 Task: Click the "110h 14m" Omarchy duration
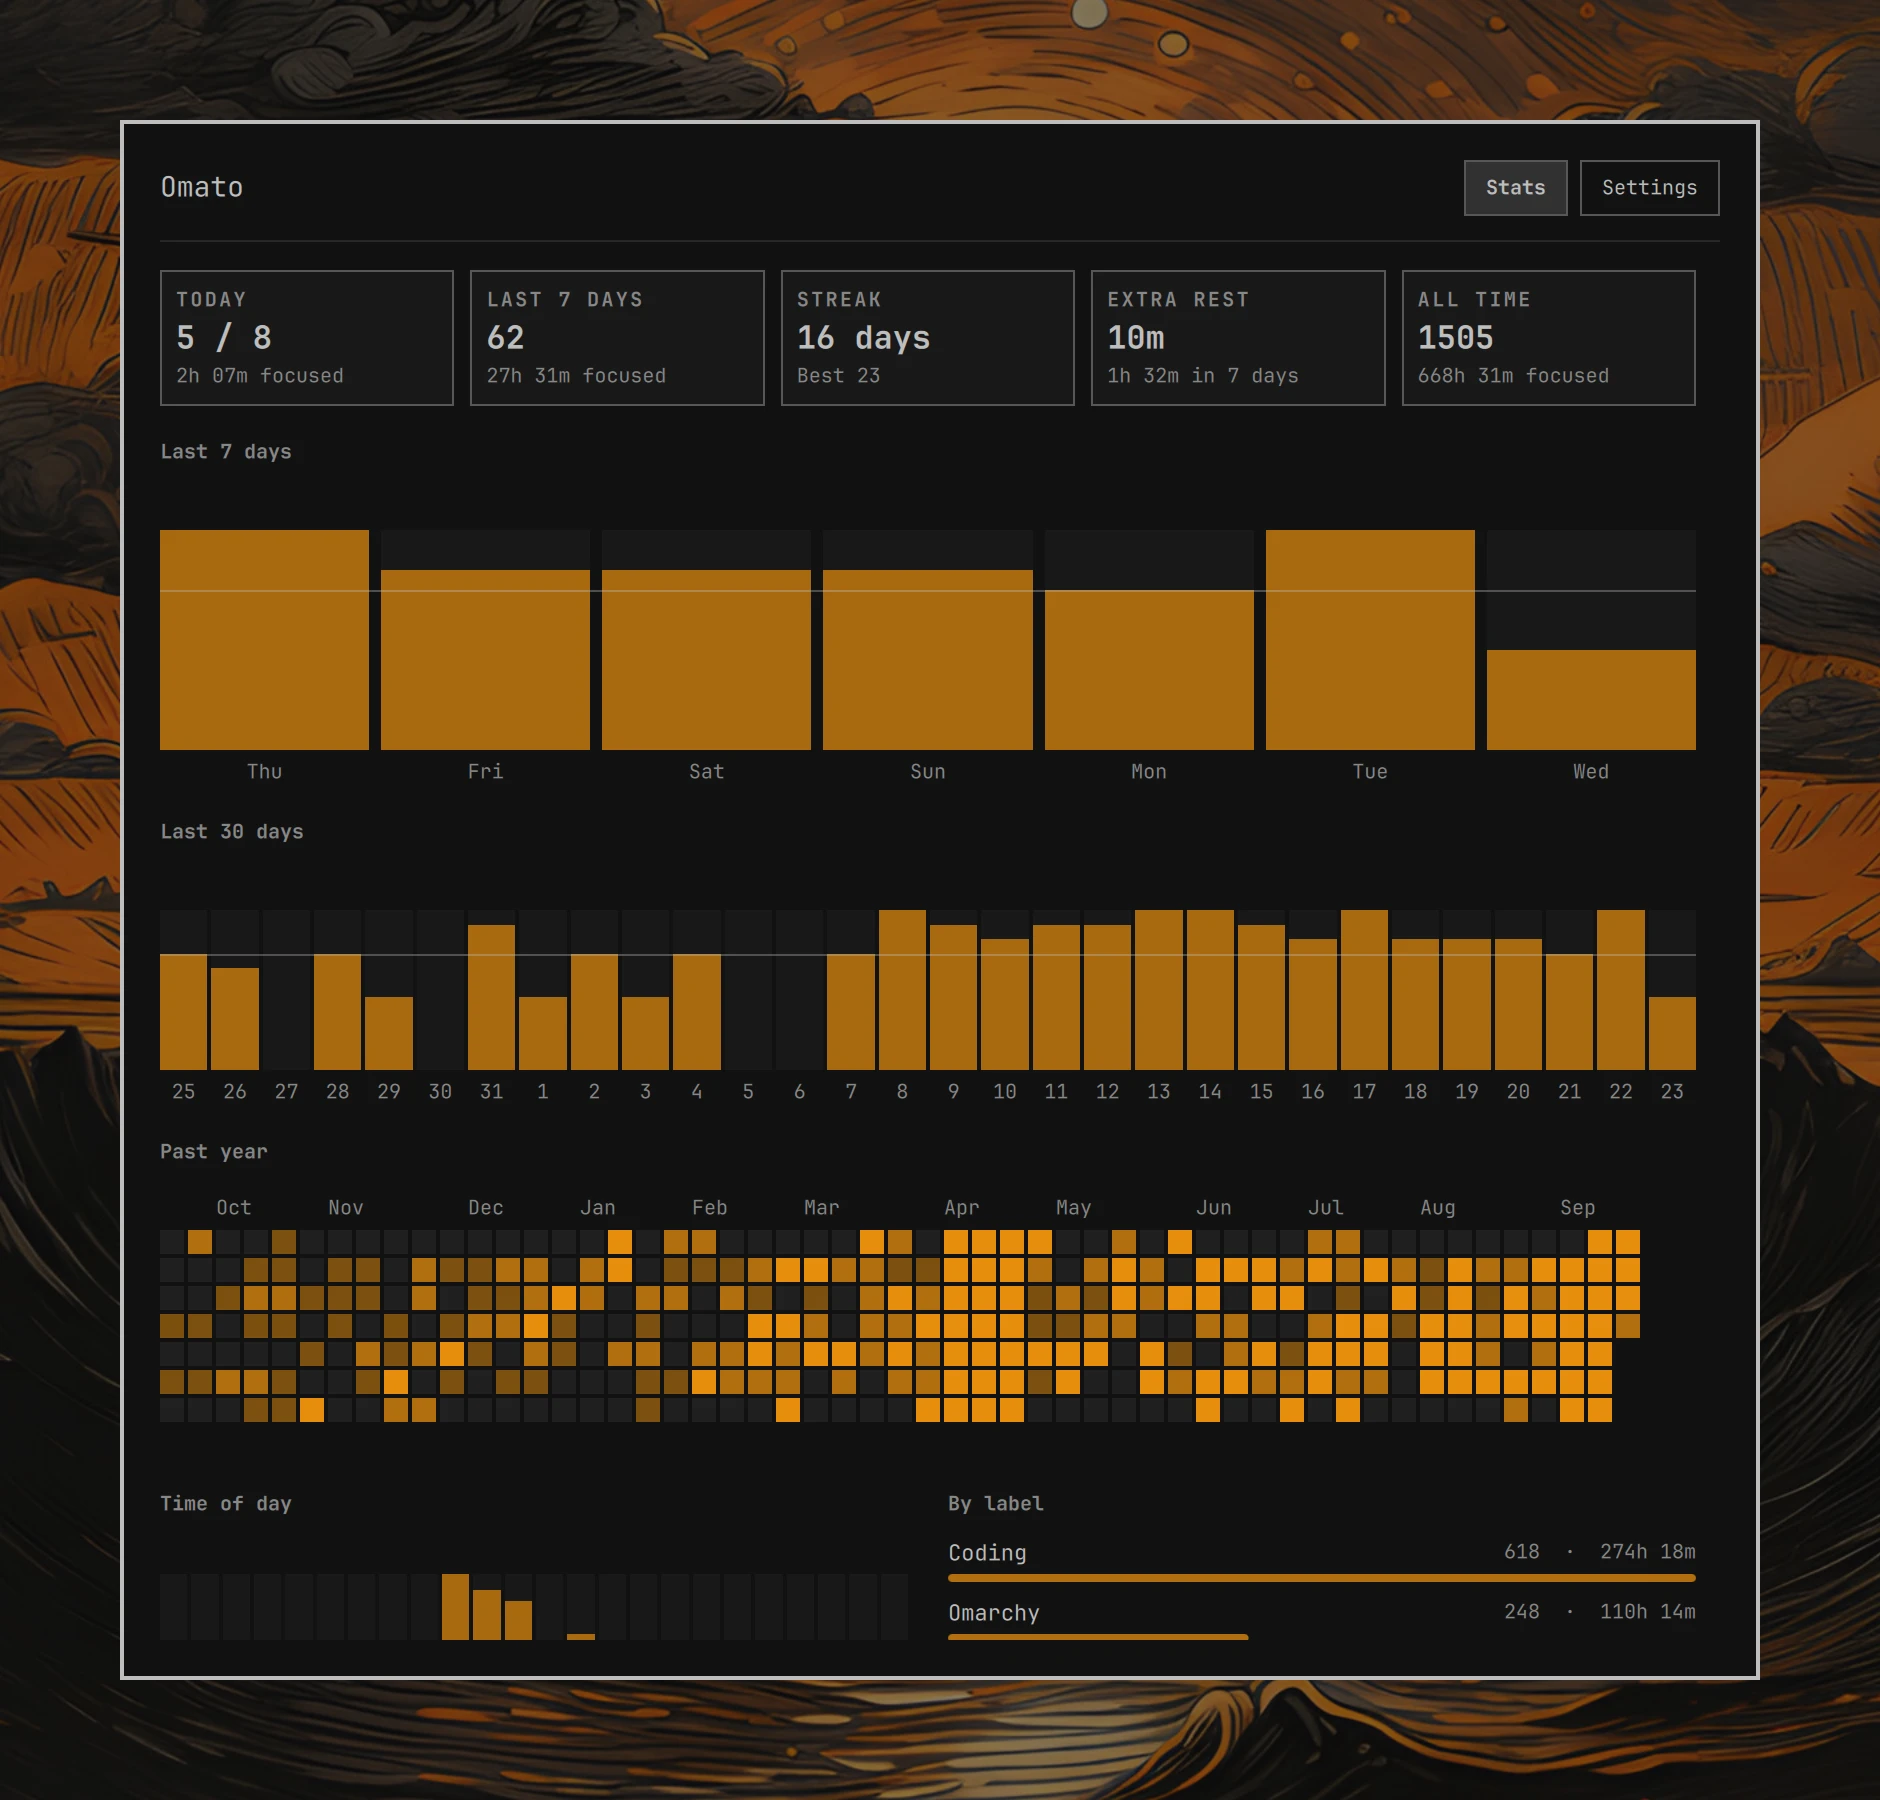1648,1612
